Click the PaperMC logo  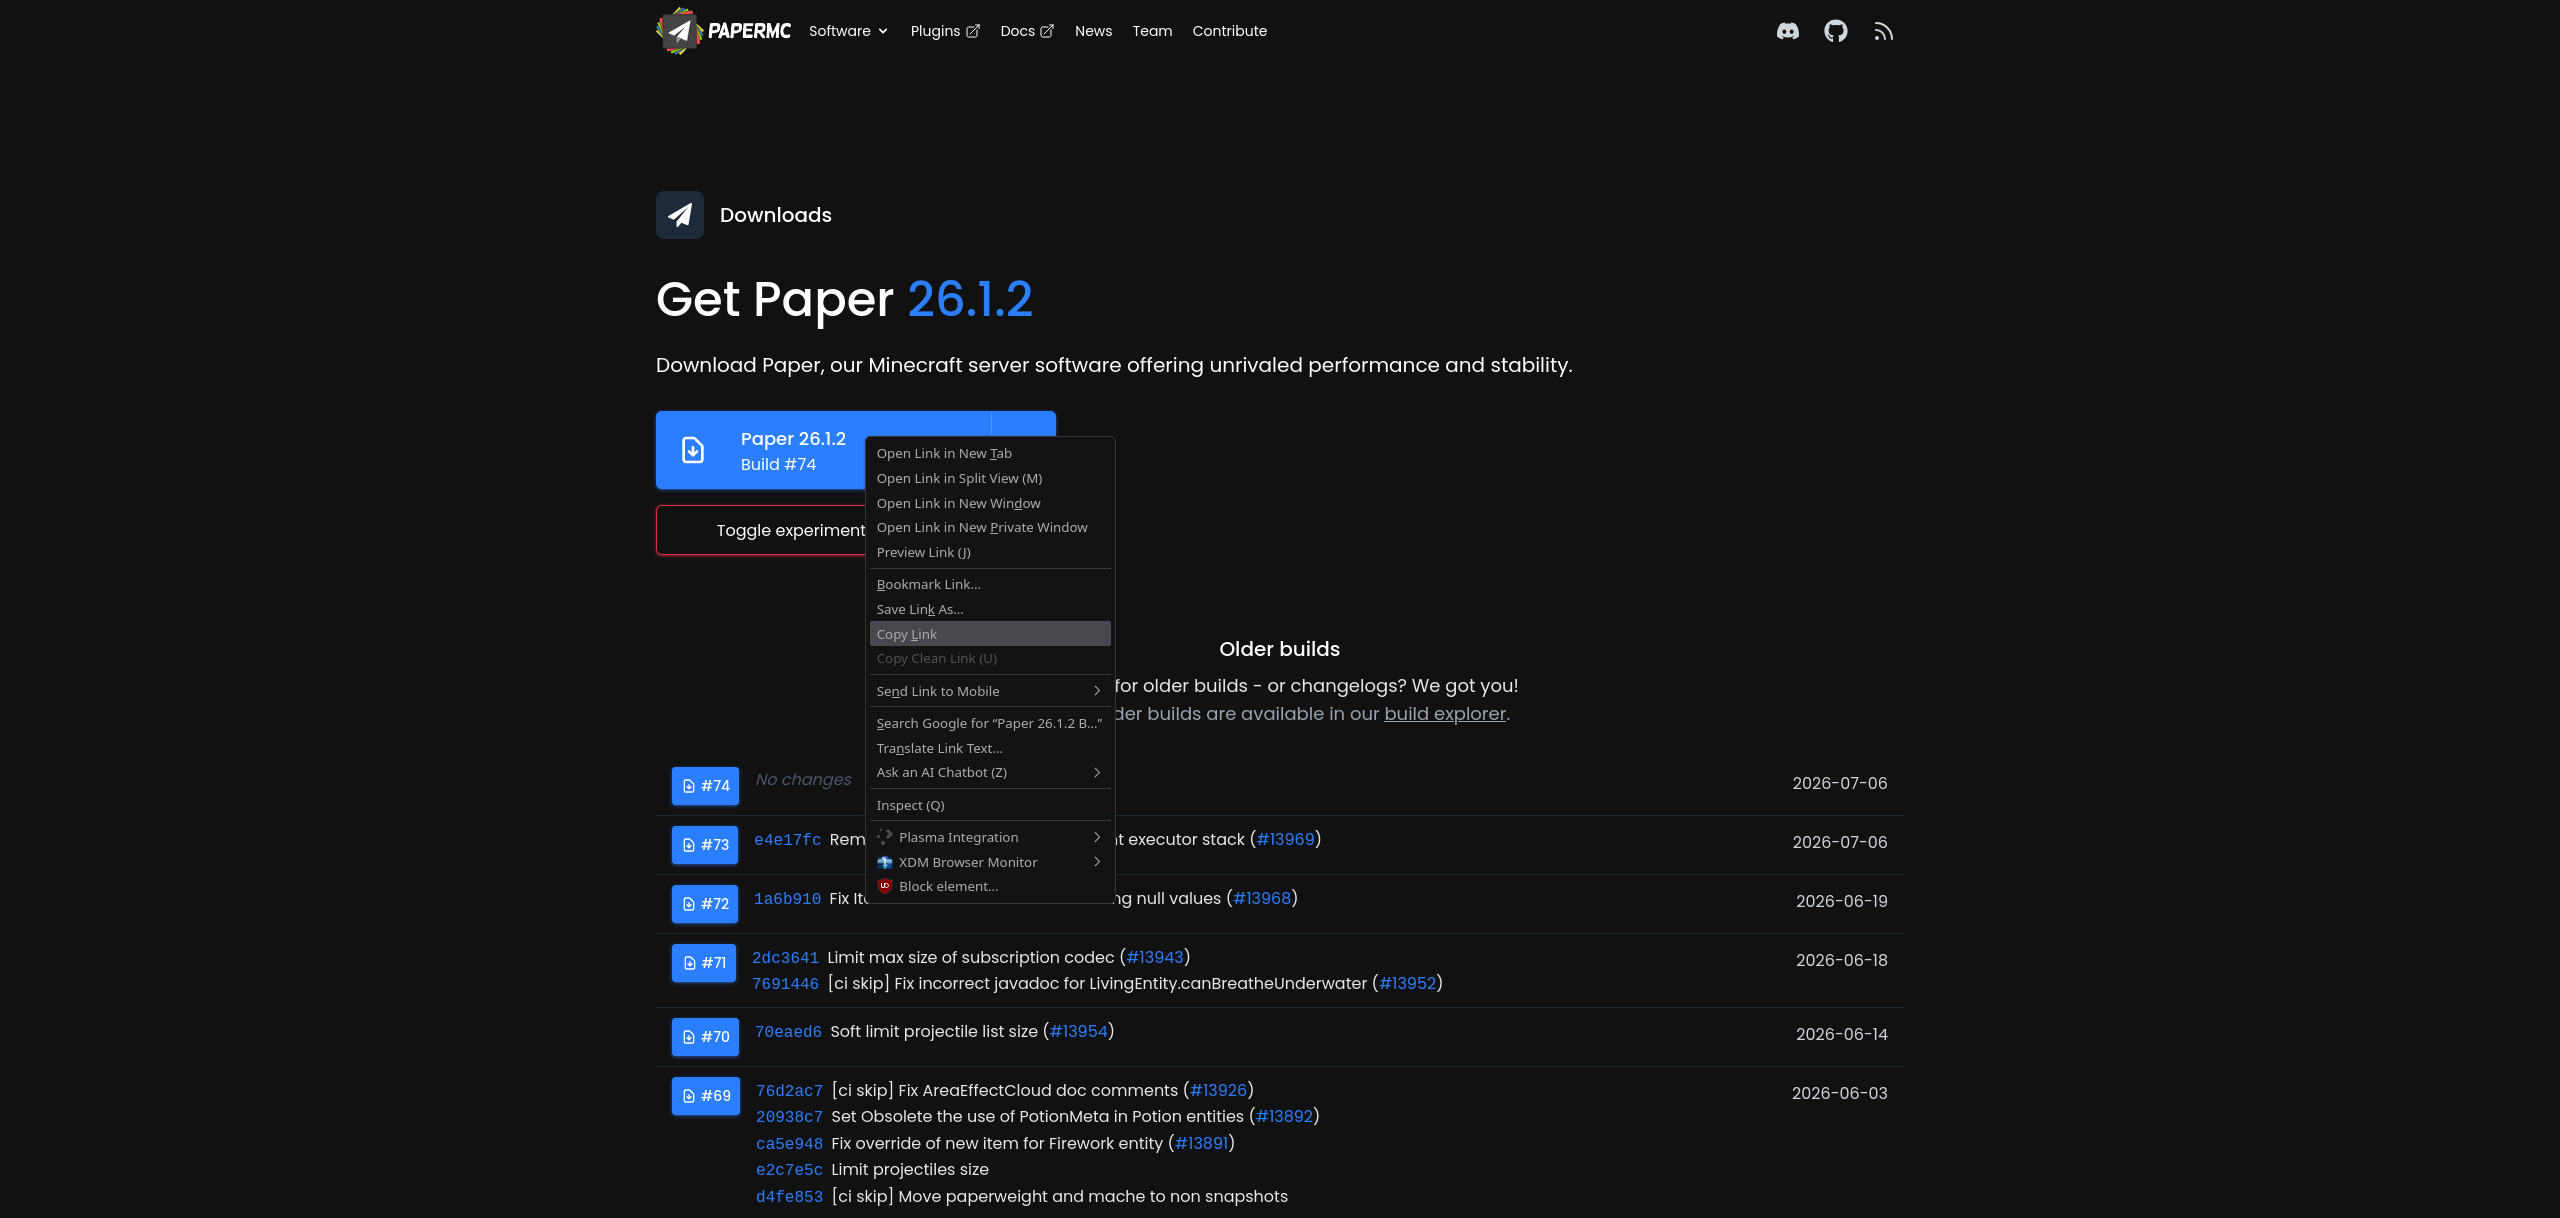pyautogui.click(x=723, y=31)
